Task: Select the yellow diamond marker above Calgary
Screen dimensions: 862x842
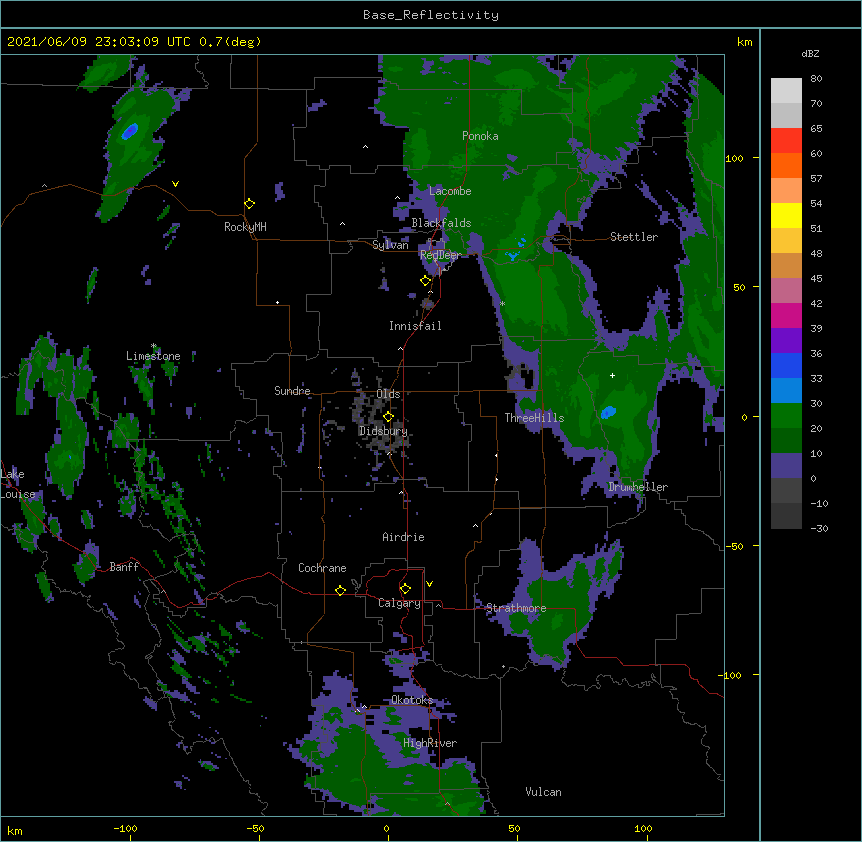Action: point(405,589)
